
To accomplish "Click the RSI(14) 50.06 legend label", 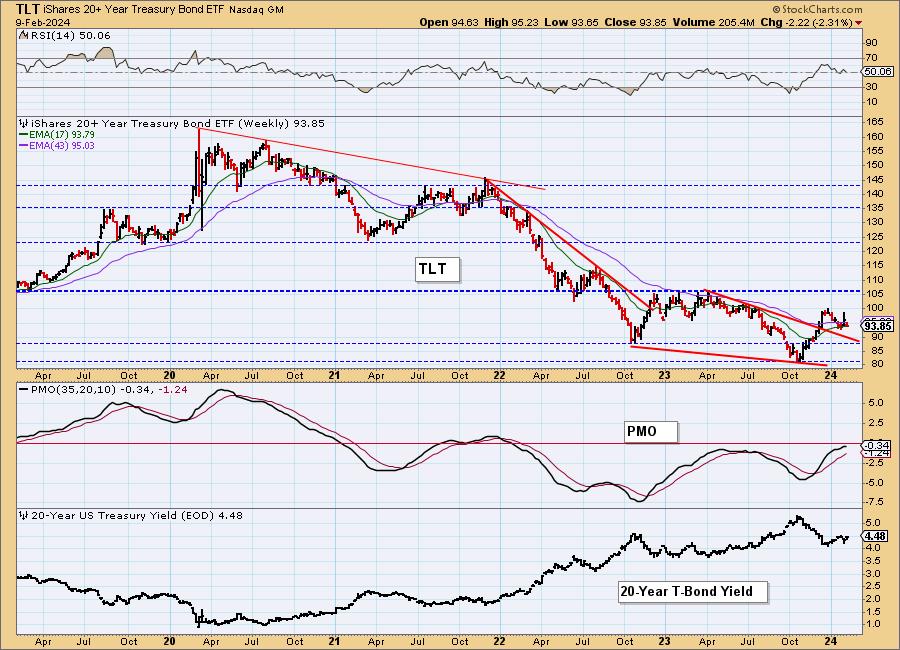I will pos(65,36).
